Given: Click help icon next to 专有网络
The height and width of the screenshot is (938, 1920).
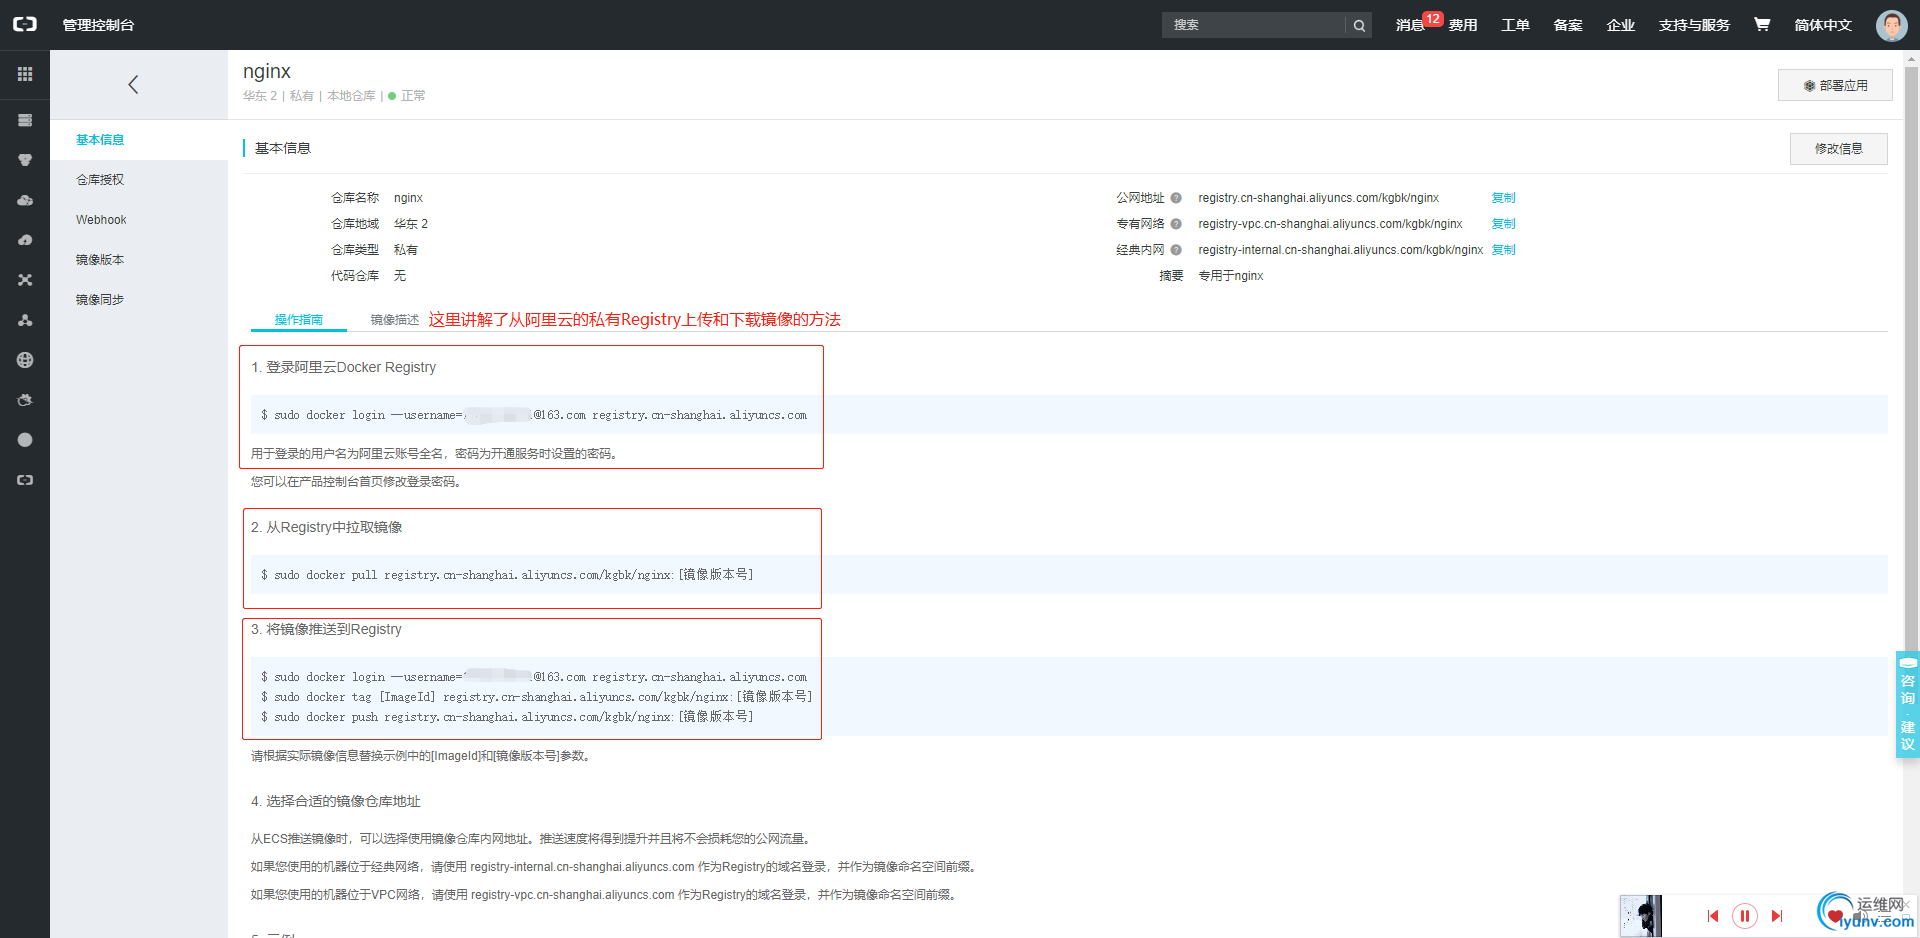Looking at the screenshot, I should point(1176,224).
